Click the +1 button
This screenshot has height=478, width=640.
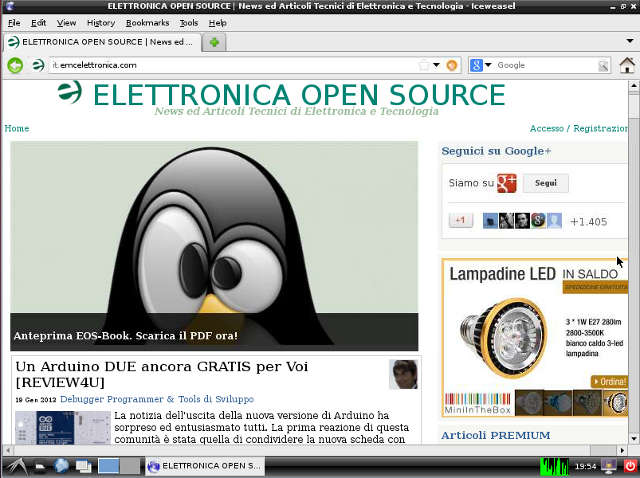pyautogui.click(x=460, y=220)
